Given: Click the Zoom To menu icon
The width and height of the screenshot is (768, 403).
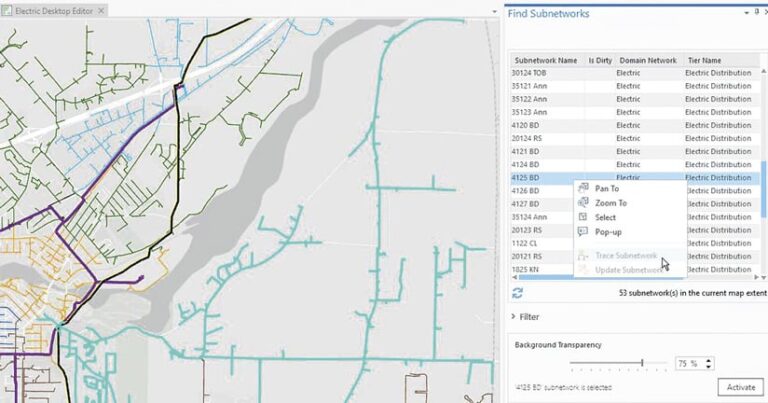Looking at the screenshot, I should click(583, 202).
